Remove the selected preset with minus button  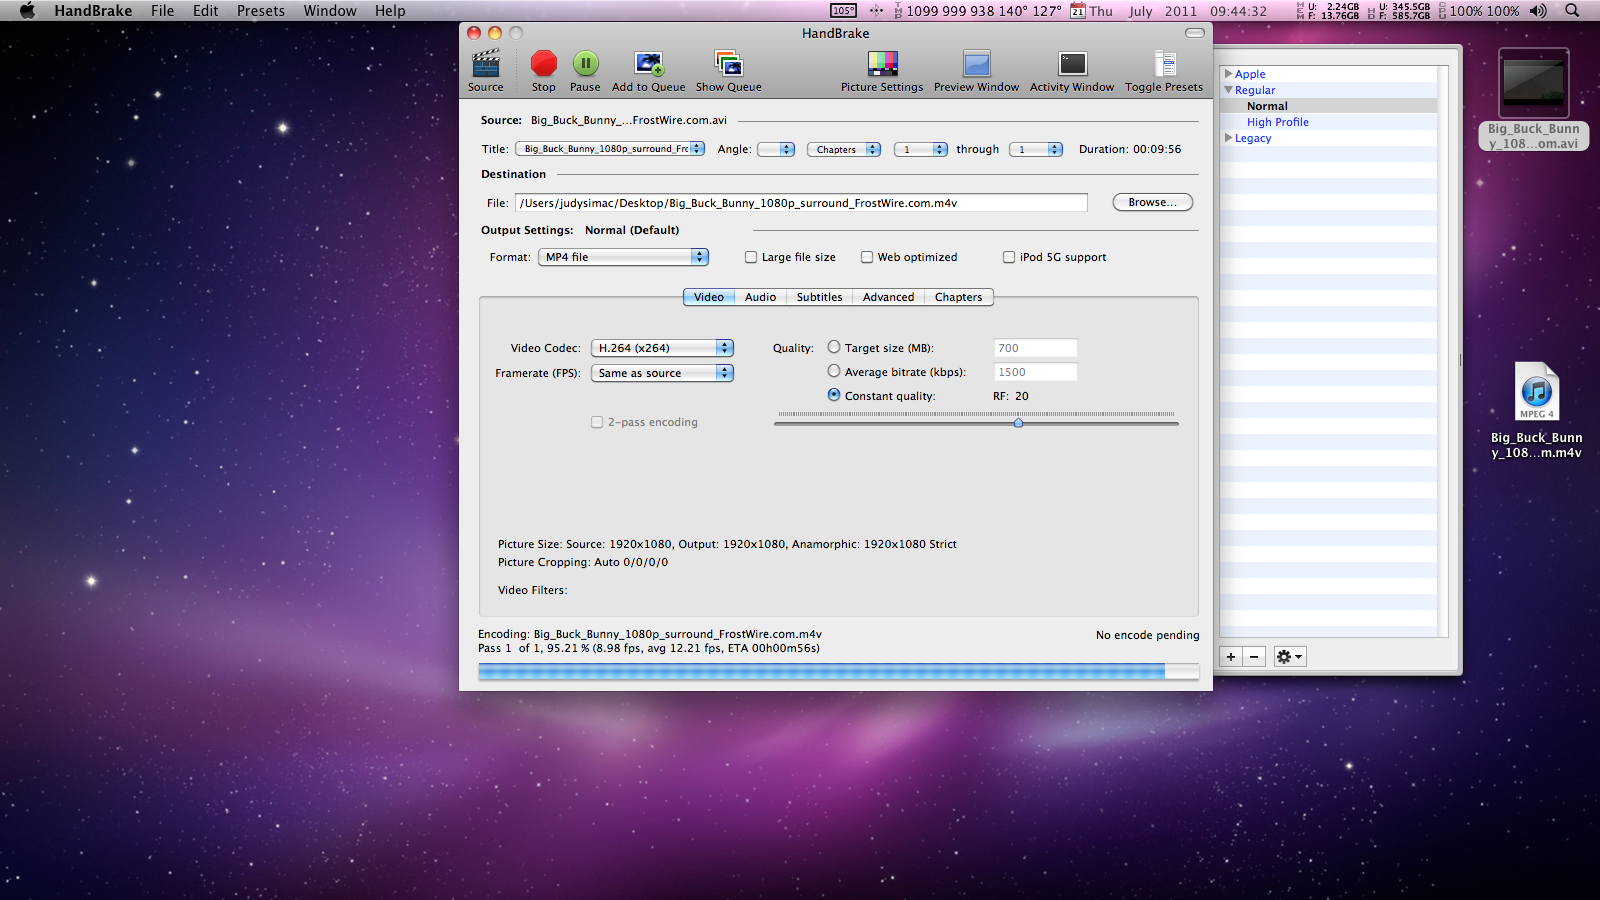1254,657
